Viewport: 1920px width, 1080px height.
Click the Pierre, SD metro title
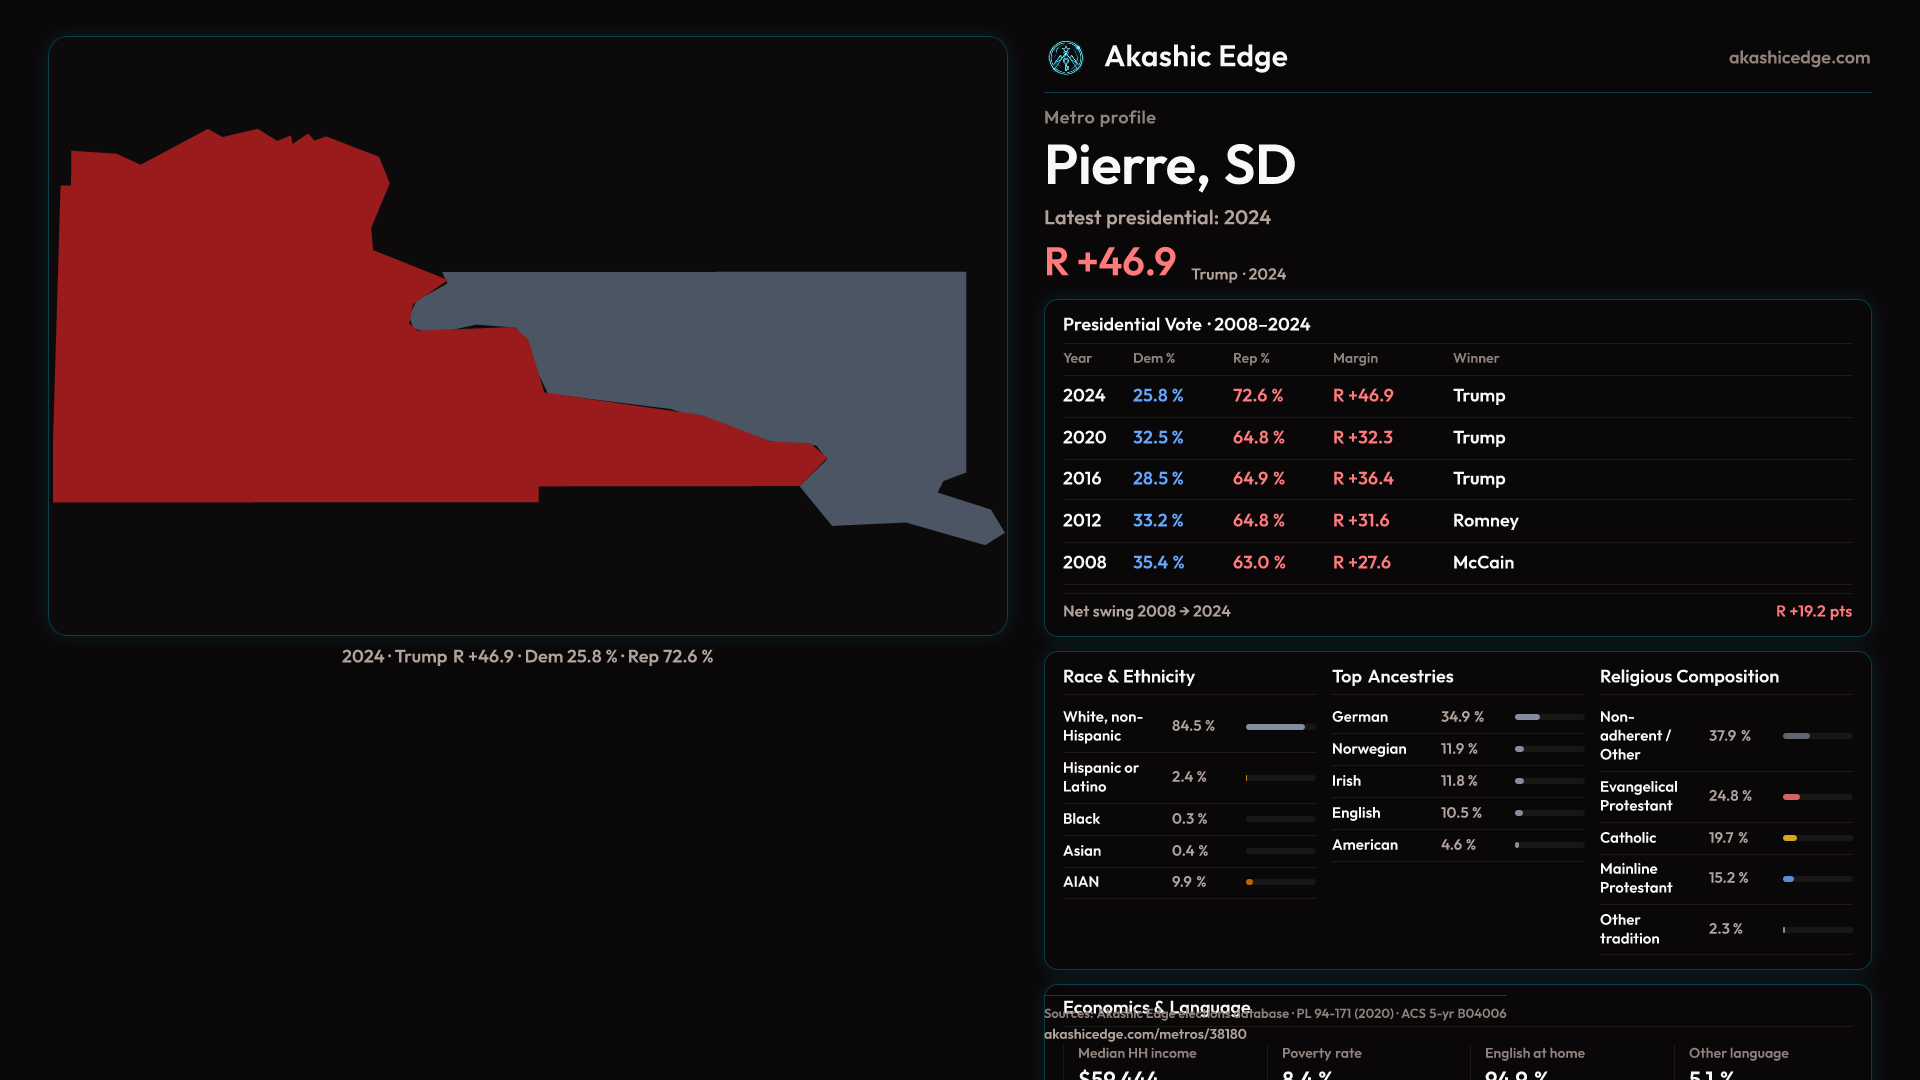1169,166
